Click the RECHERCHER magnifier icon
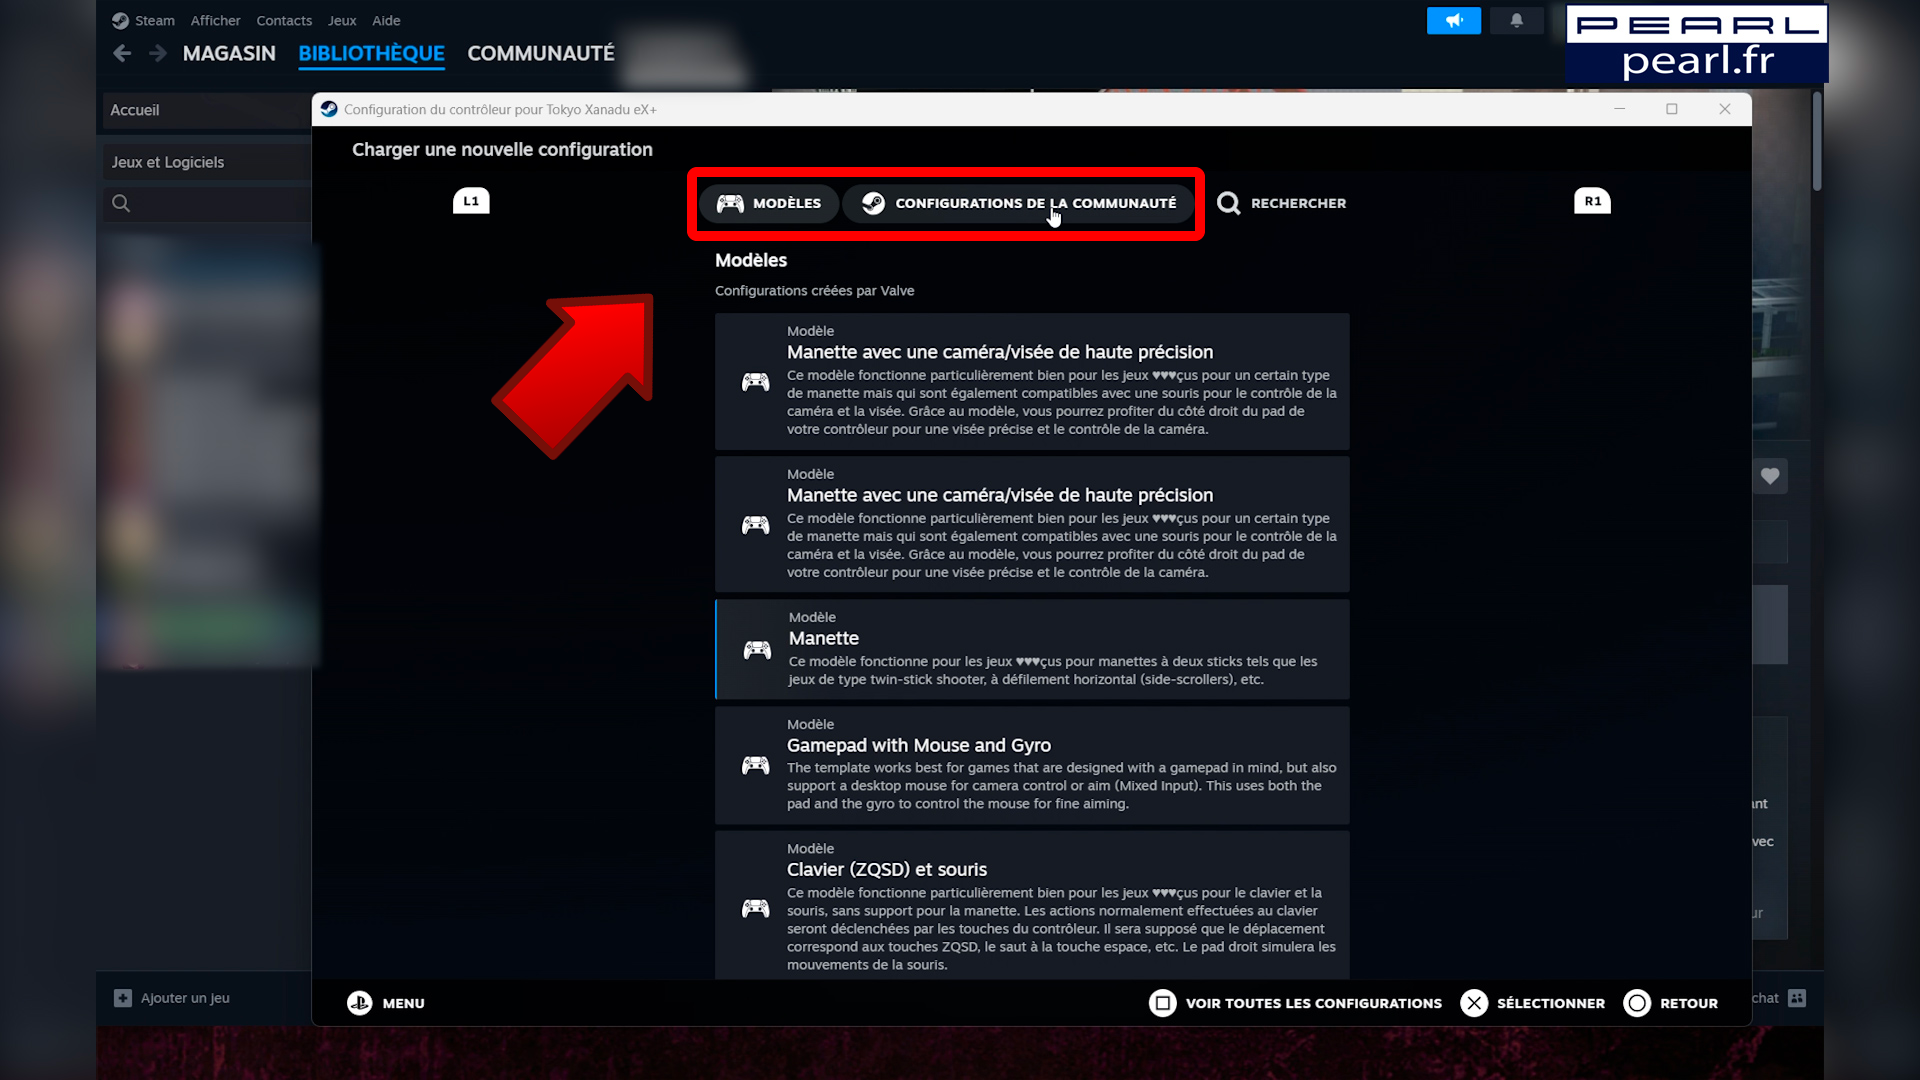Image resolution: width=1920 pixels, height=1080 pixels. [1228, 203]
